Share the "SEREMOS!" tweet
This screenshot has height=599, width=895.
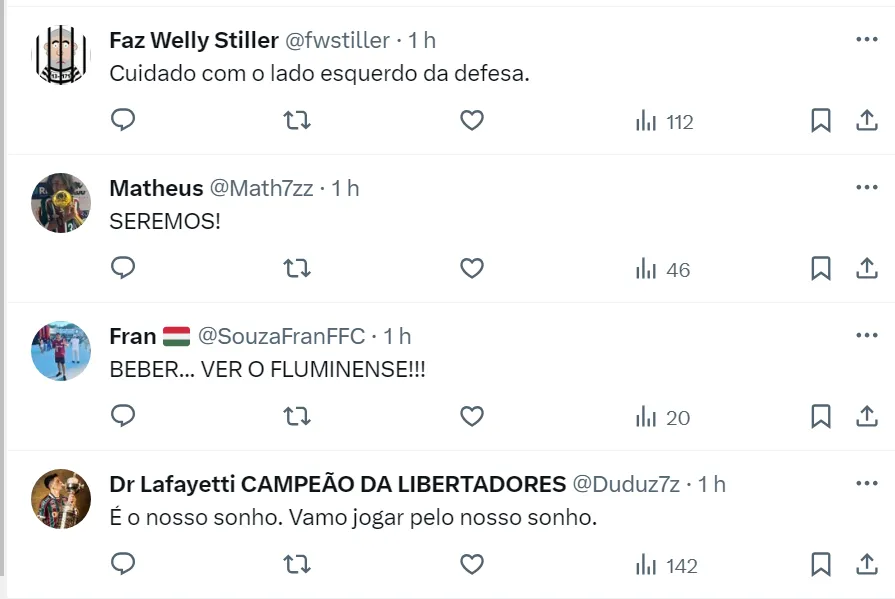pos(866,269)
